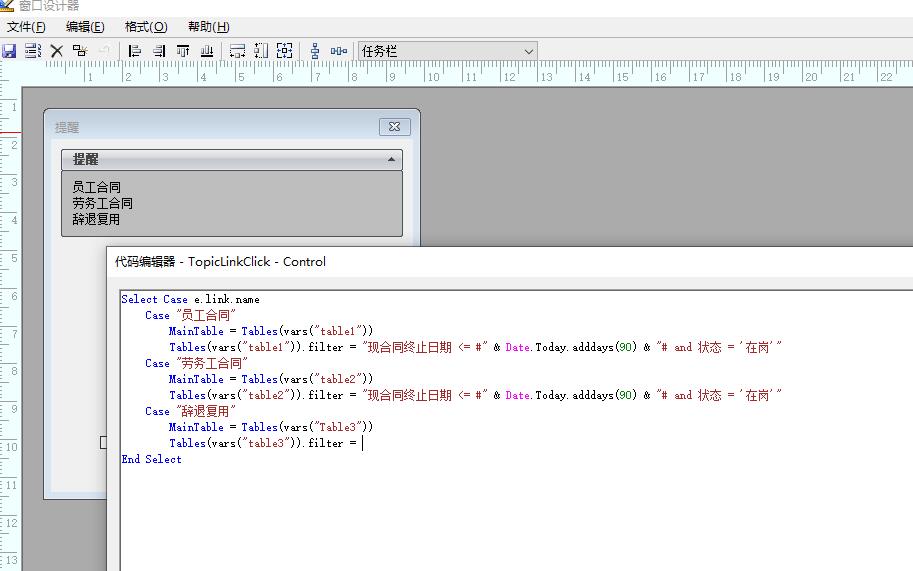Open the 格式(O) menu
Viewport: 913px width, 571px height.
(x=146, y=27)
